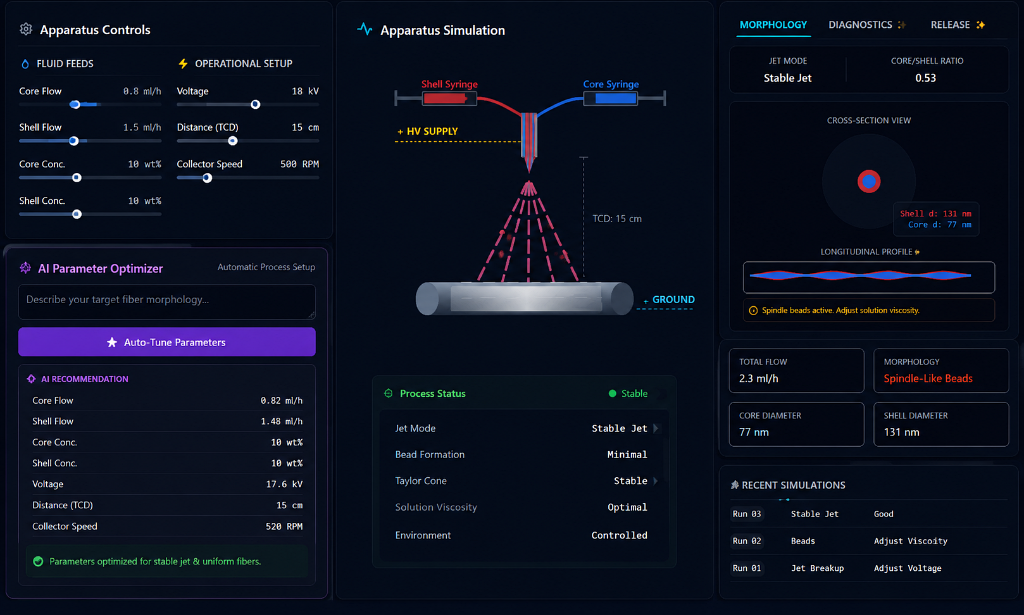This screenshot has width=1024, height=615.
Task: Select the Run 02 simulation row
Action: pyautogui.click(x=869, y=541)
